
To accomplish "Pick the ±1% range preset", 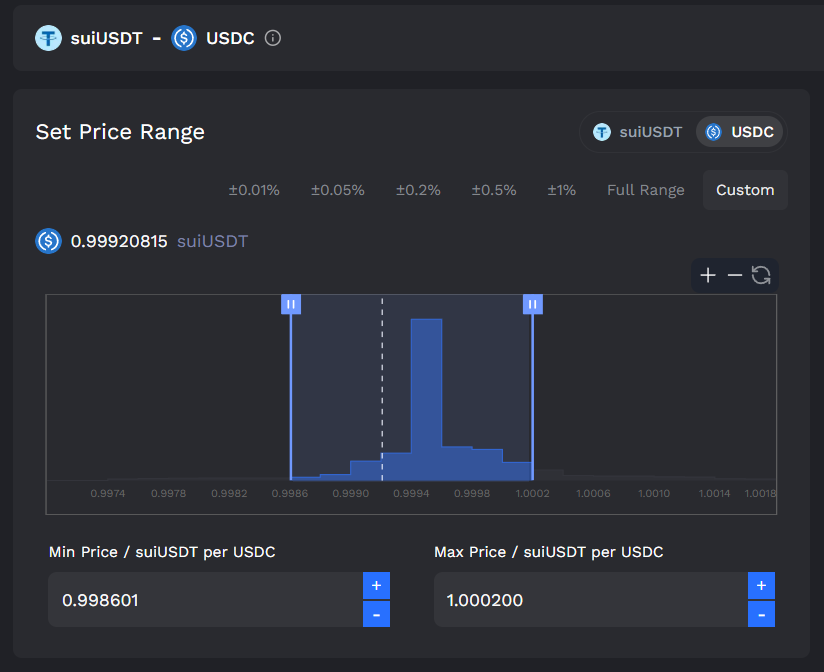I will click(x=561, y=190).
